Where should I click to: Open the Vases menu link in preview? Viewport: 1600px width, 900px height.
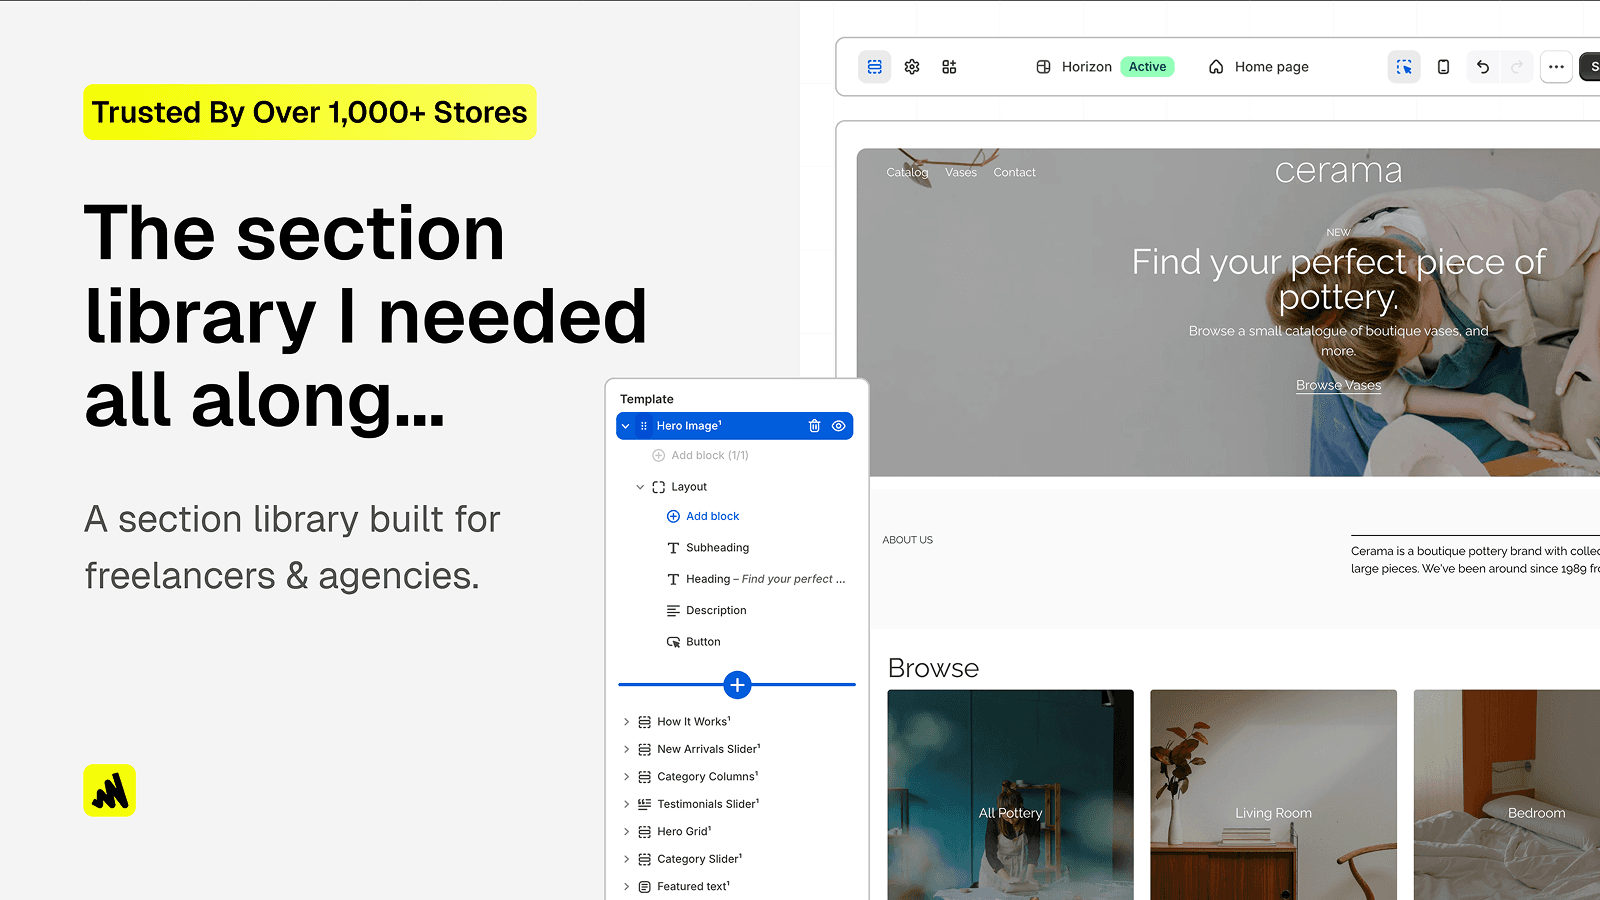pos(961,173)
